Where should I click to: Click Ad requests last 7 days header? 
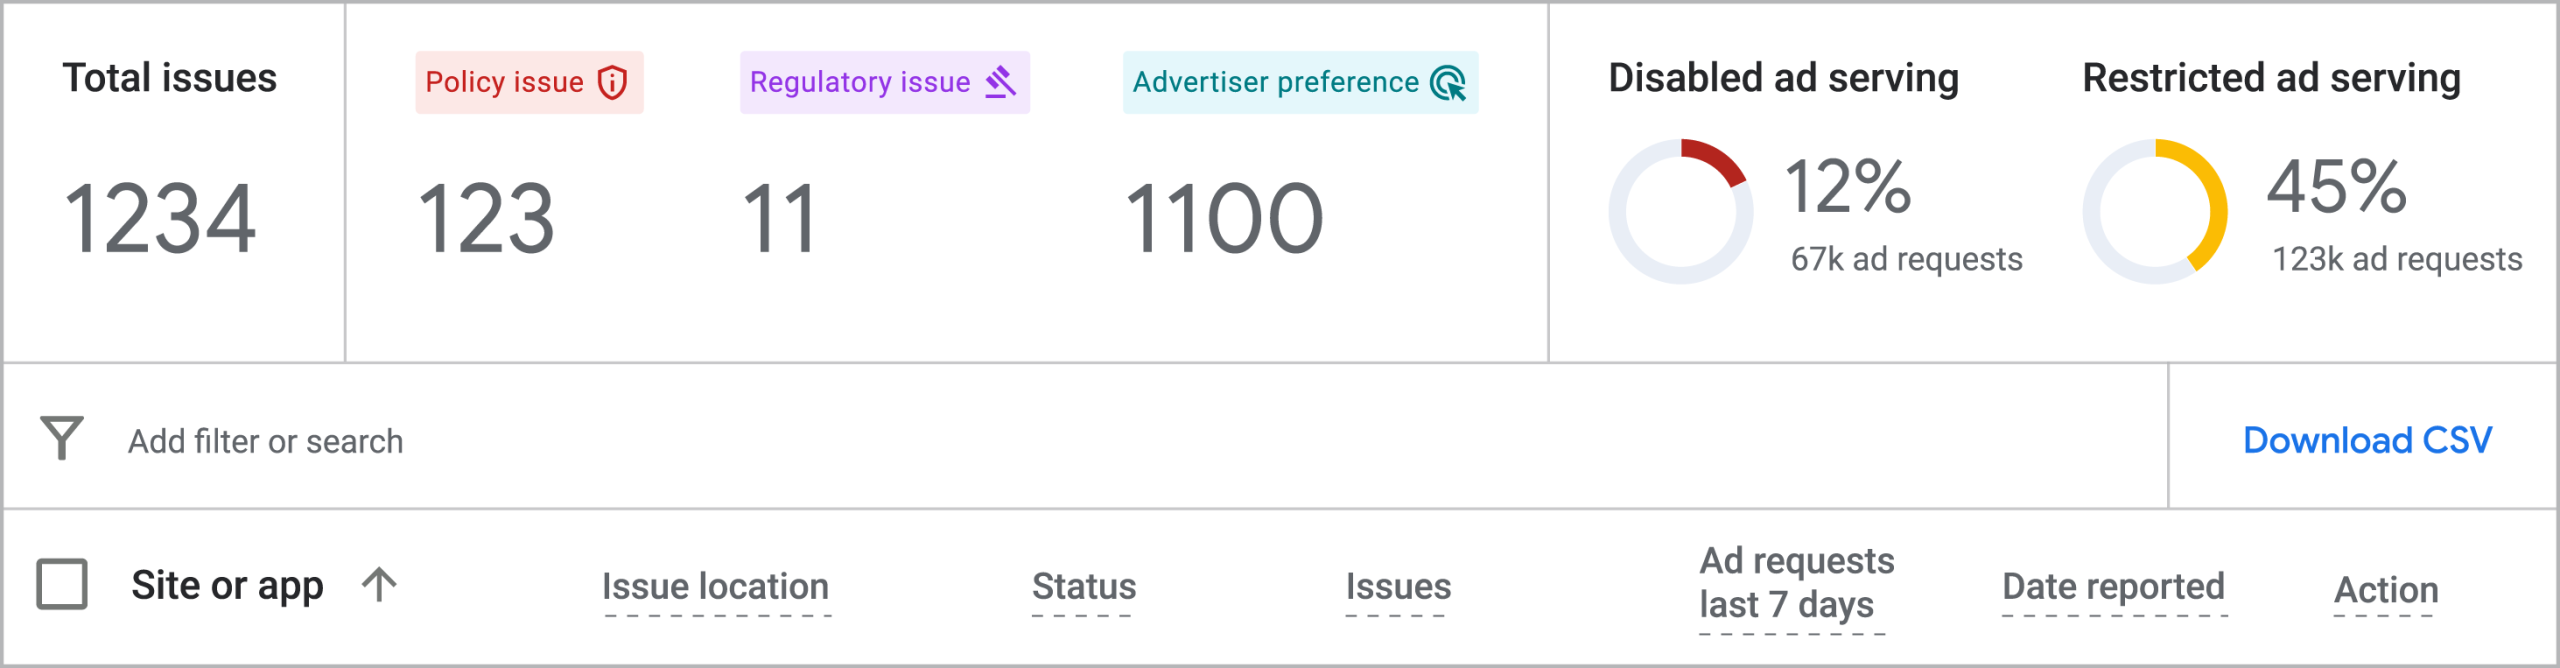pyautogui.click(x=1796, y=583)
